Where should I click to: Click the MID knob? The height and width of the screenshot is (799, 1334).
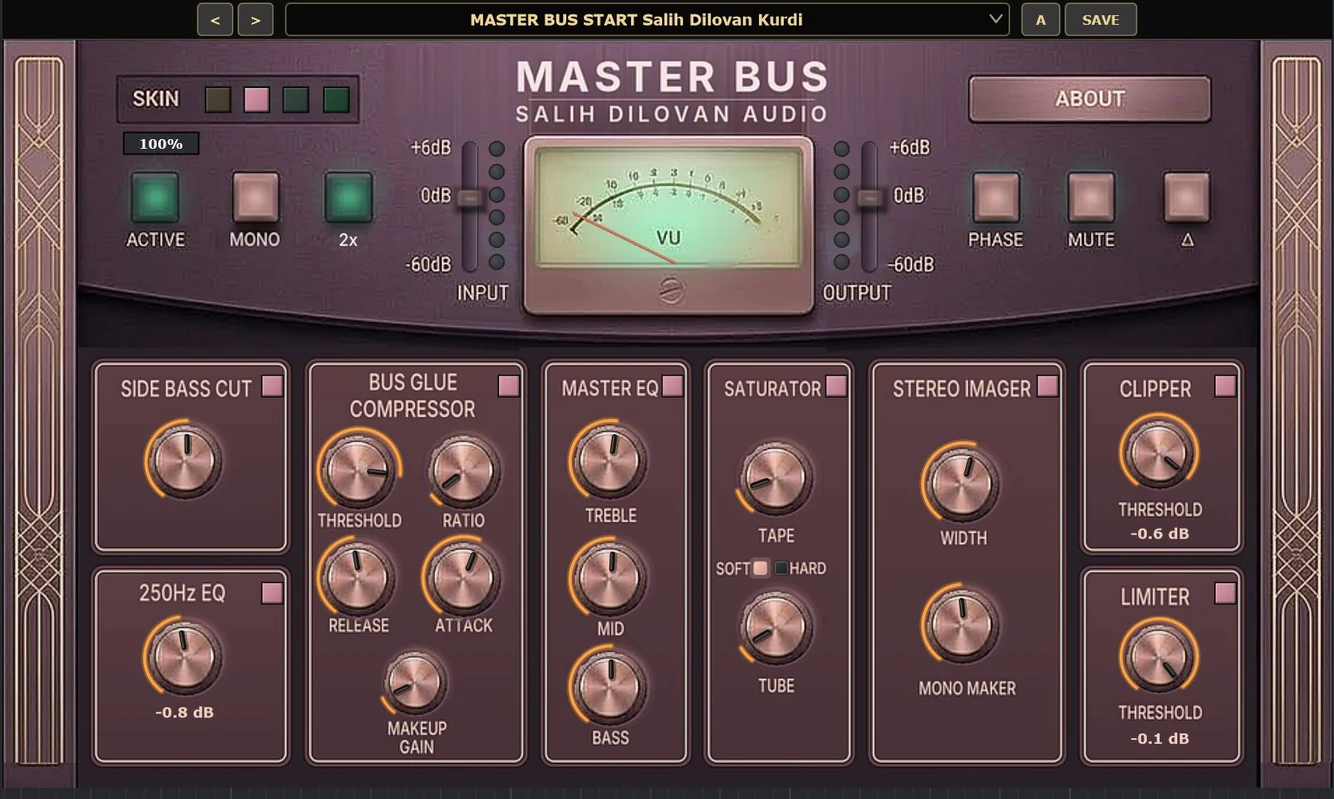point(609,577)
